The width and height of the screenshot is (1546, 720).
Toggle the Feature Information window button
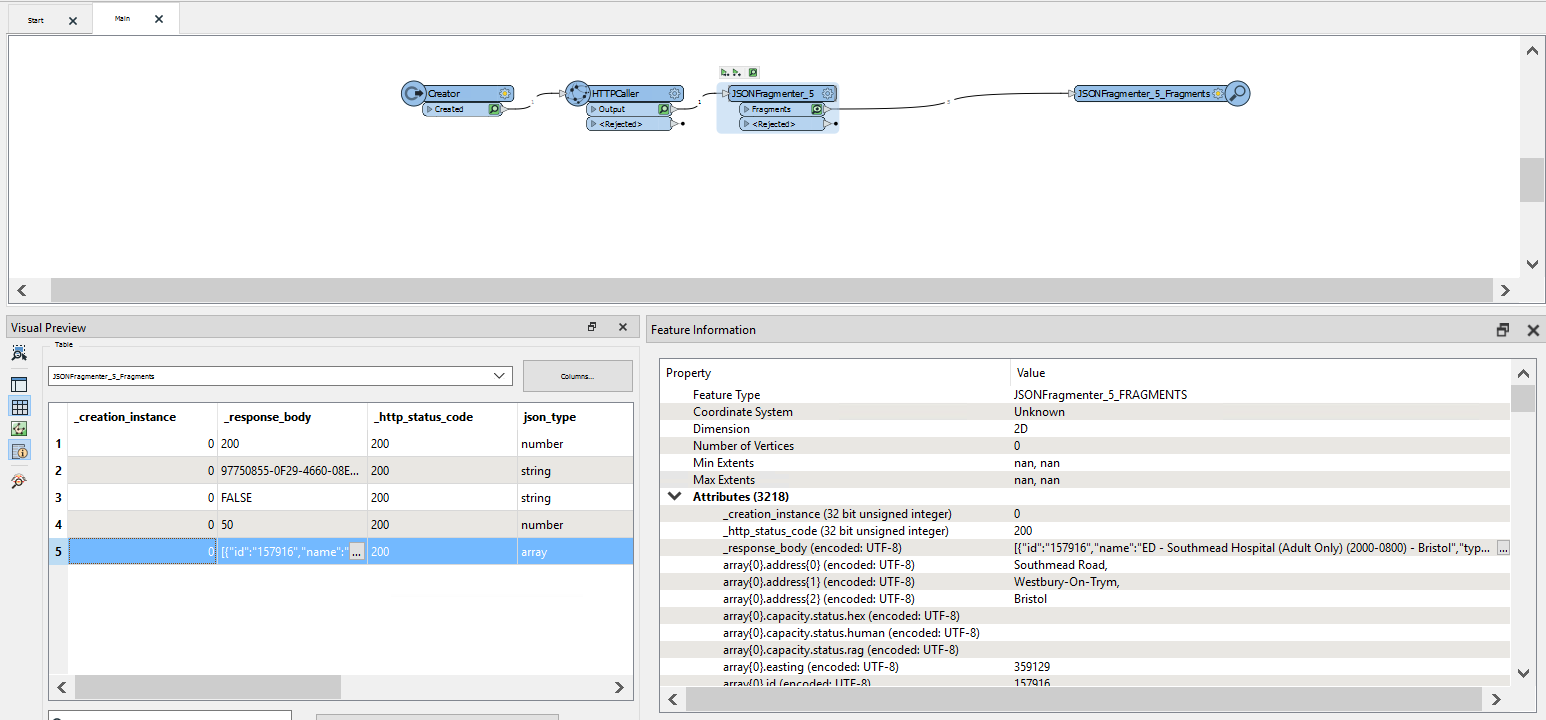click(x=19, y=450)
